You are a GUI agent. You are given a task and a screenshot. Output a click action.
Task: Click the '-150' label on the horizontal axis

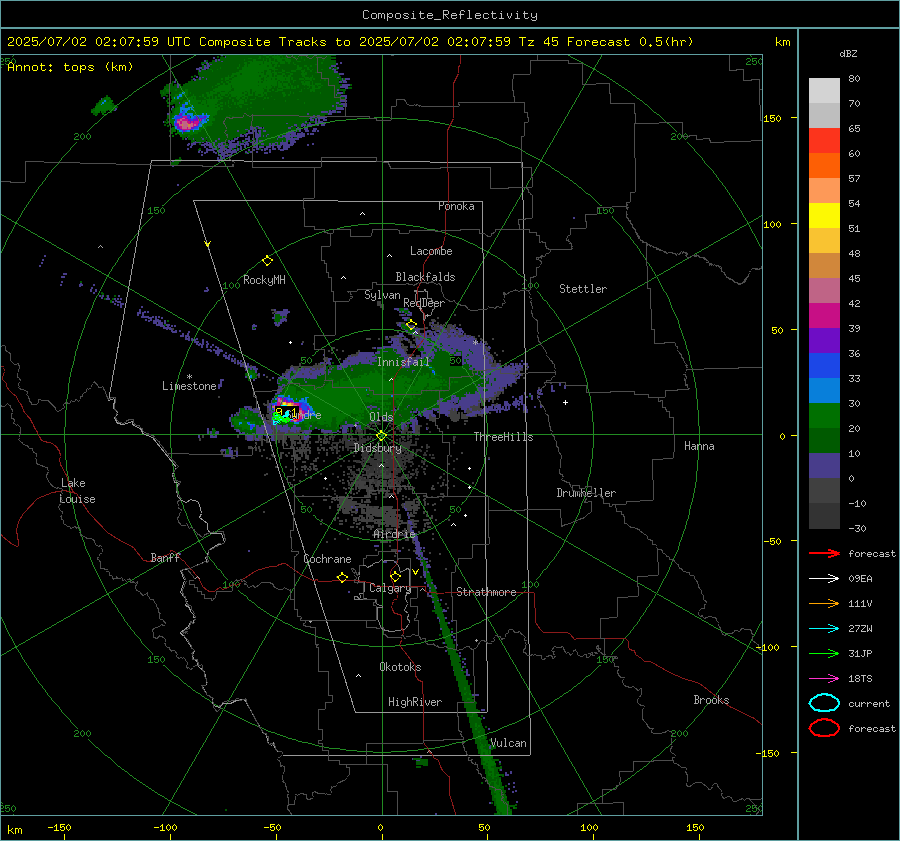(59, 827)
